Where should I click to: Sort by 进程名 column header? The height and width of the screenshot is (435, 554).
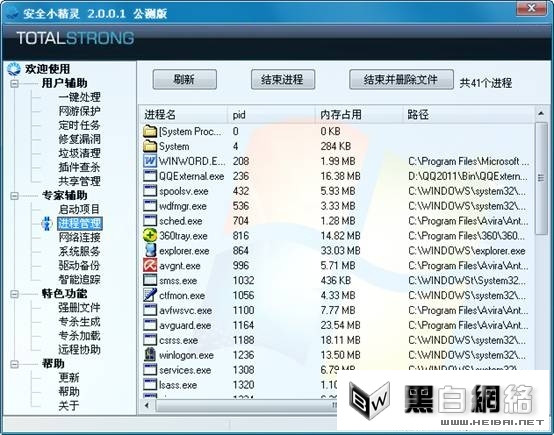(x=183, y=114)
